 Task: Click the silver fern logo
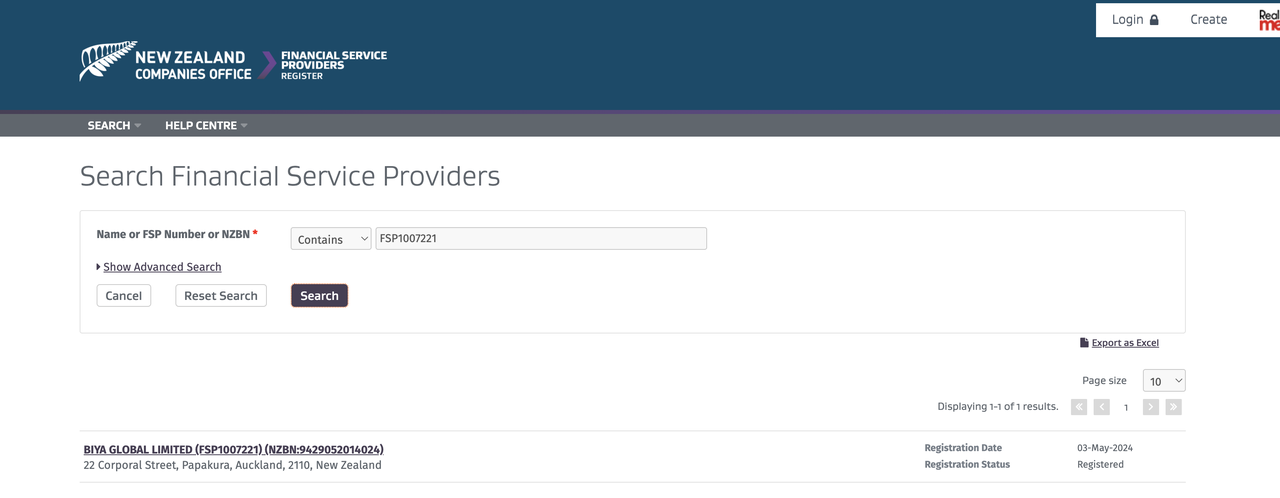[107, 61]
